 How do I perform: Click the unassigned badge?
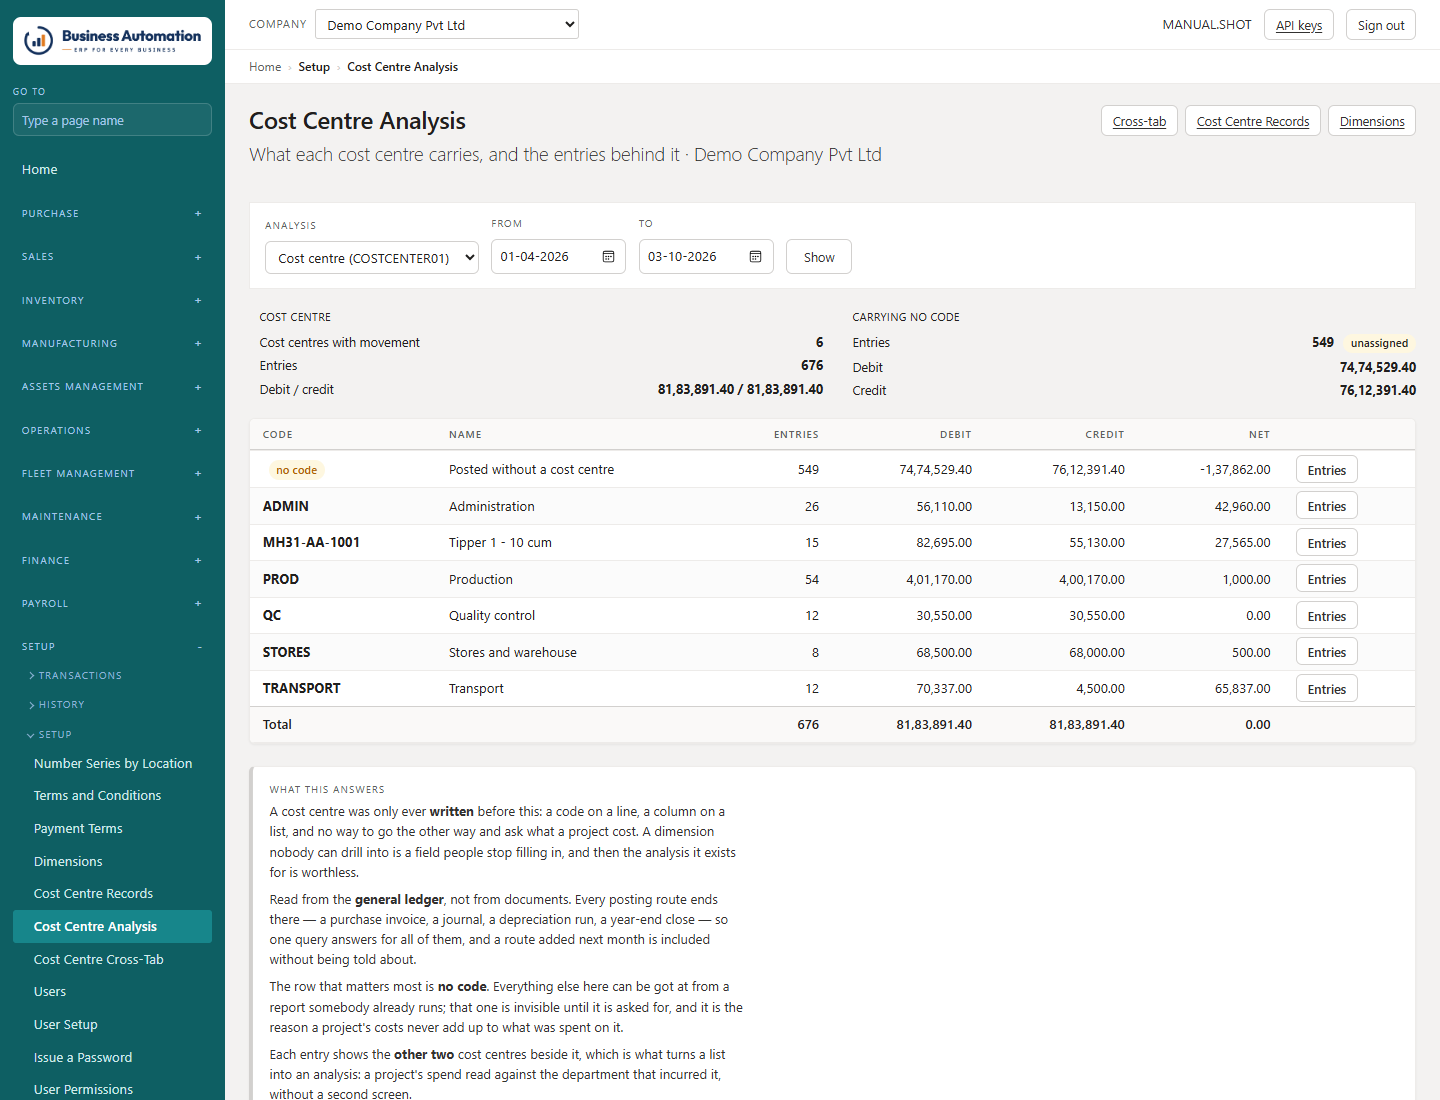(x=1379, y=343)
